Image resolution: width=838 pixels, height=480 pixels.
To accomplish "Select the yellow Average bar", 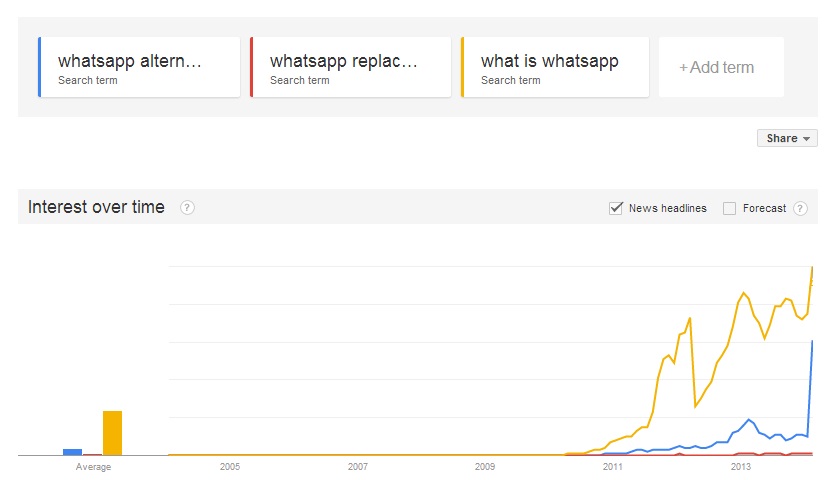I will click(112, 433).
